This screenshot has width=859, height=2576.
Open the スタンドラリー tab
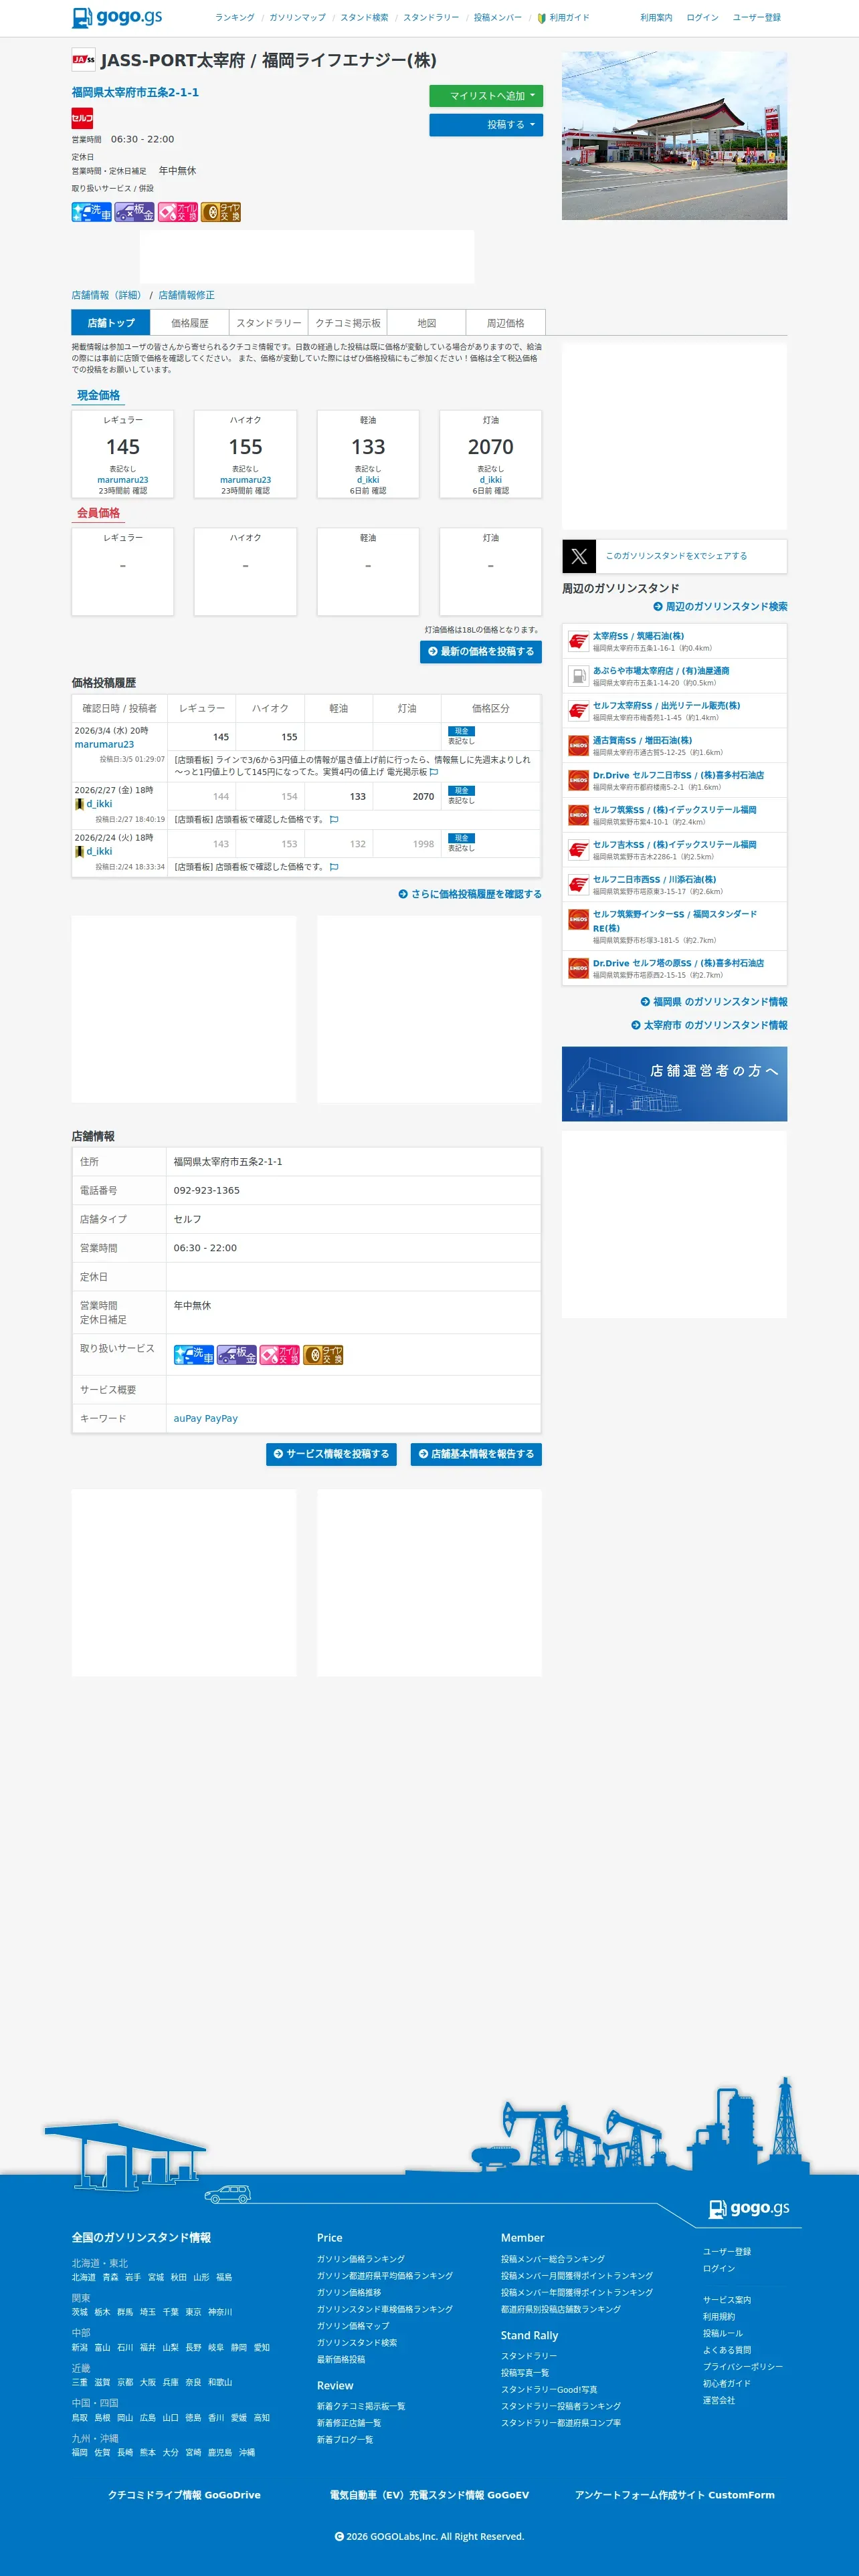coord(268,323)
